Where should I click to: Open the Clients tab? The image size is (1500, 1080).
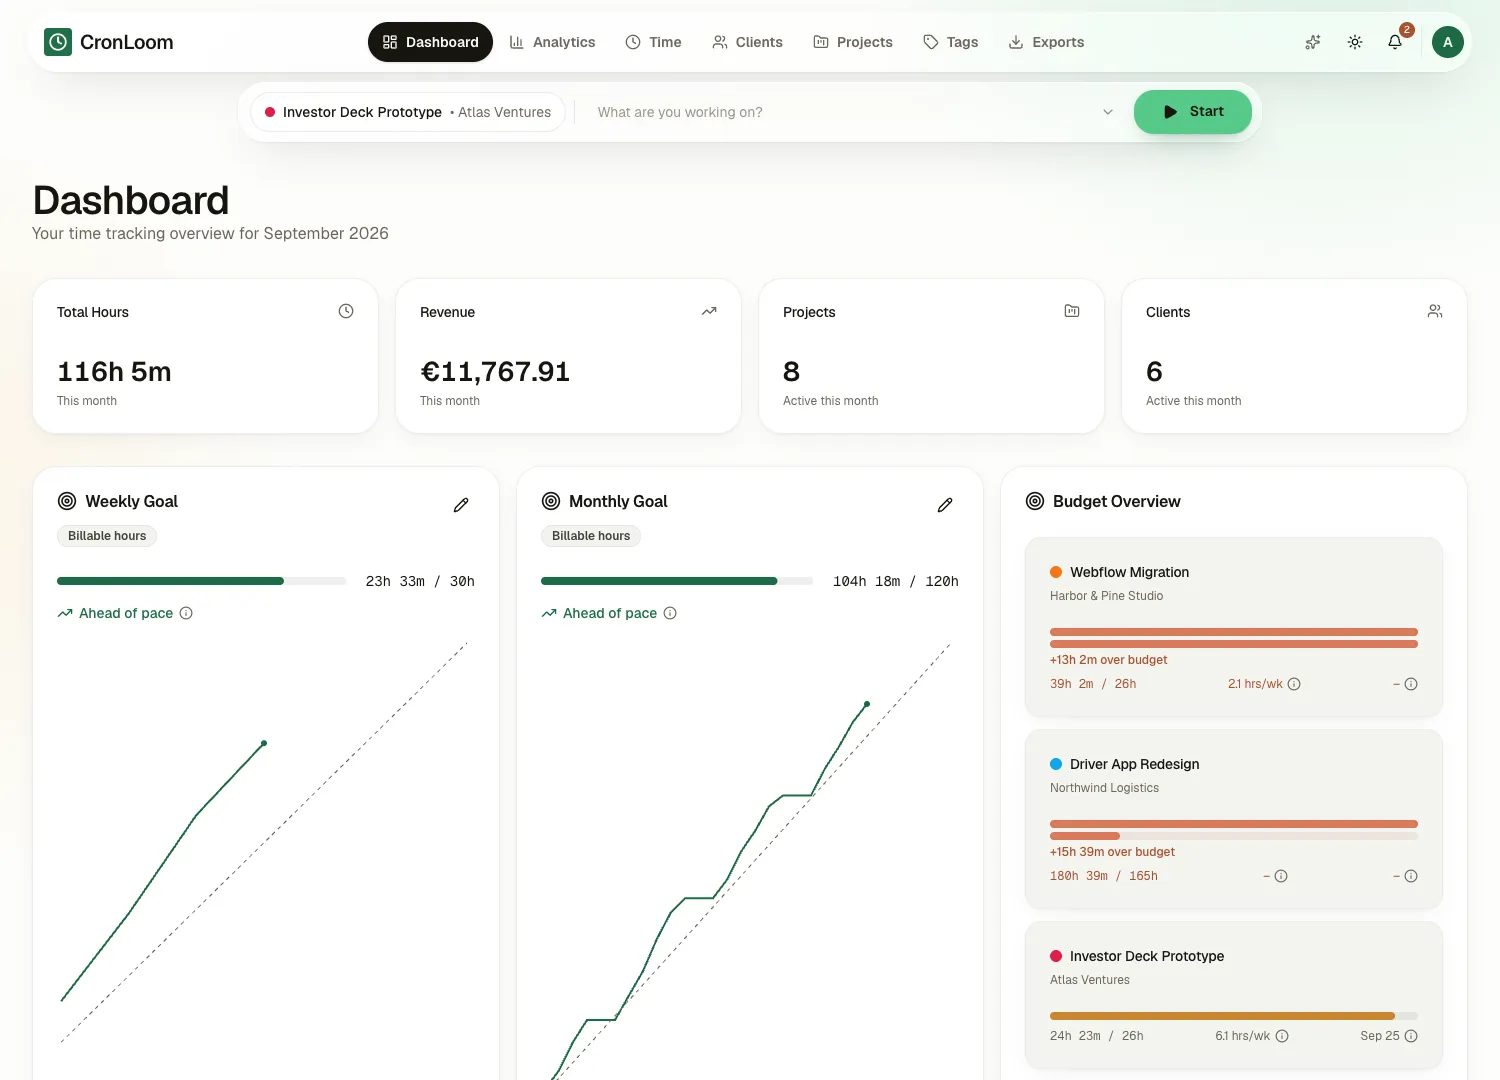[747, 42]
